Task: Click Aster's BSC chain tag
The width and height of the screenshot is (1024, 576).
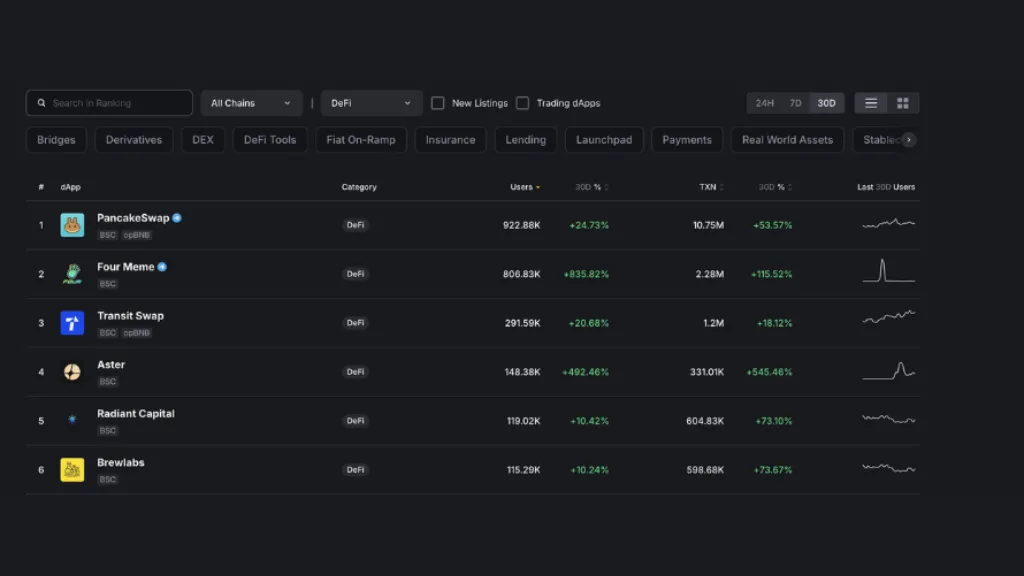Action: coord(108,382)
